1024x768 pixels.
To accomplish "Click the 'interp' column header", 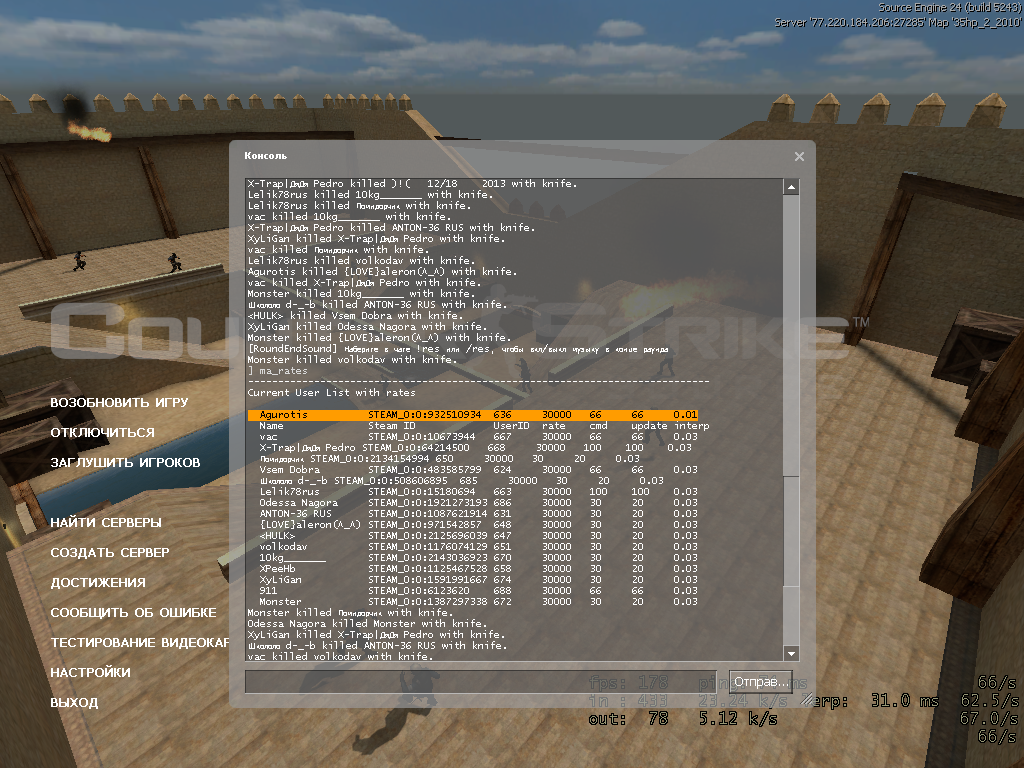I will click(692, 426).
